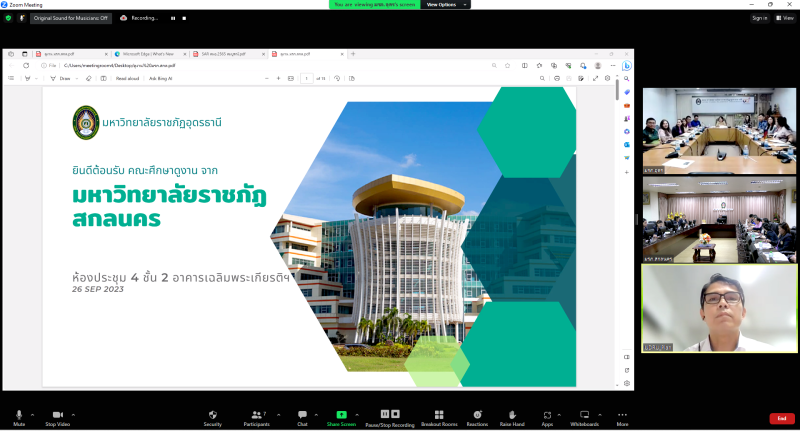Open the Participants panel

click(x=256, y=415)
